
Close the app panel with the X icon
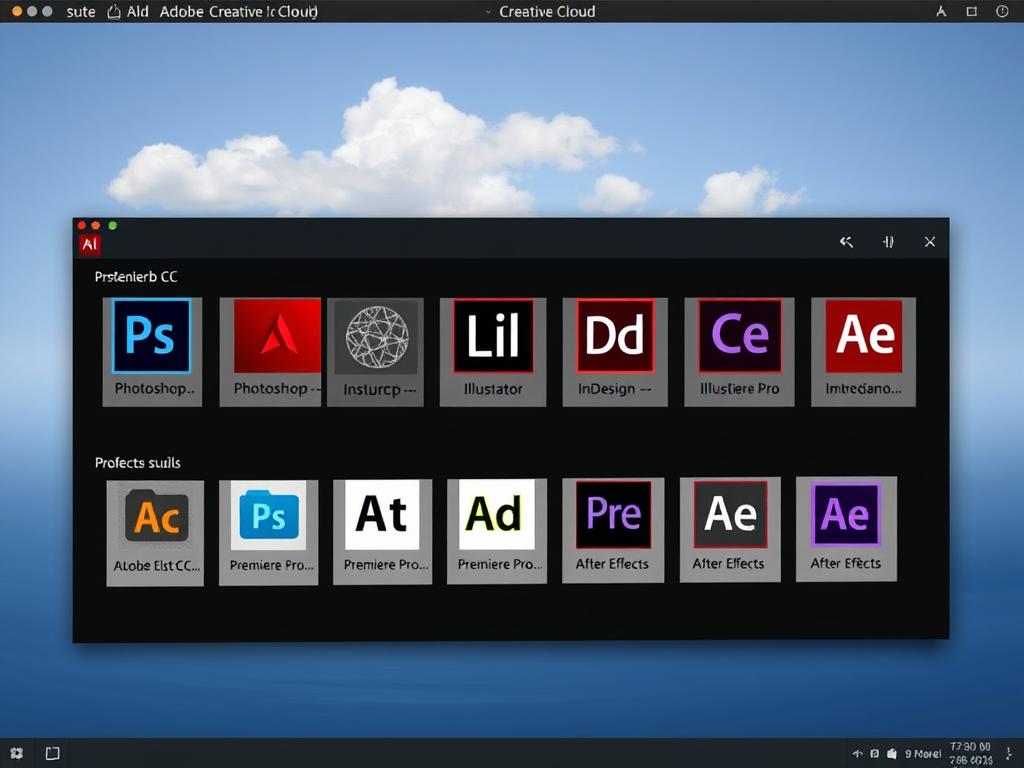930,242
